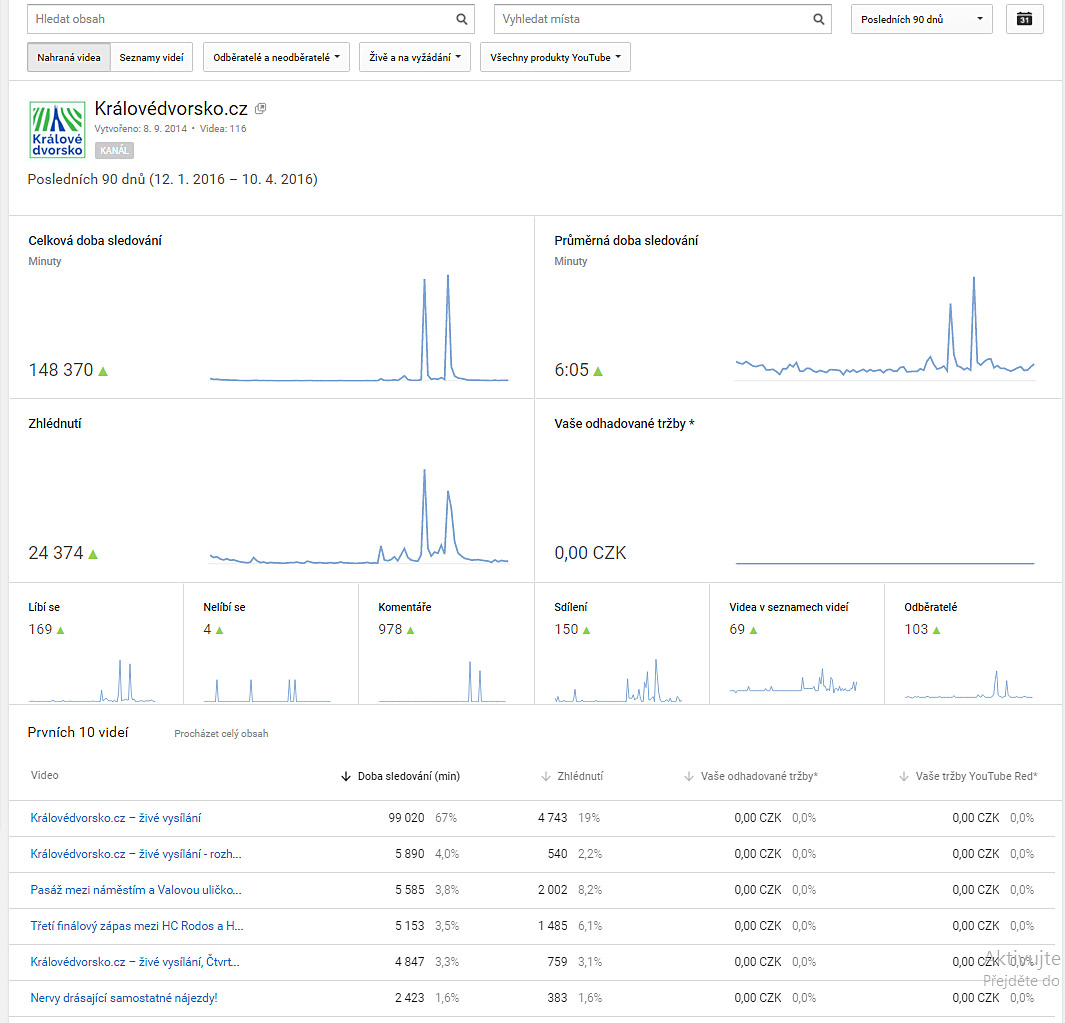Switch to Seznamy videí view
Image resolution: width=1065 pixels, height=1023 pixels.
click(x=151, y=58)
